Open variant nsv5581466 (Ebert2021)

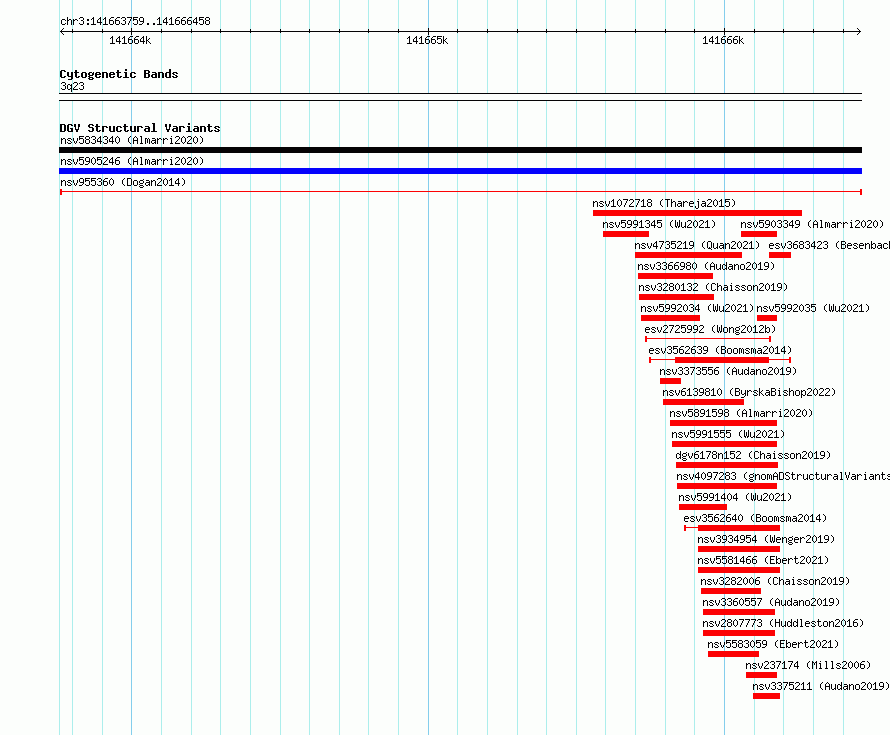(x=763, y=560)
